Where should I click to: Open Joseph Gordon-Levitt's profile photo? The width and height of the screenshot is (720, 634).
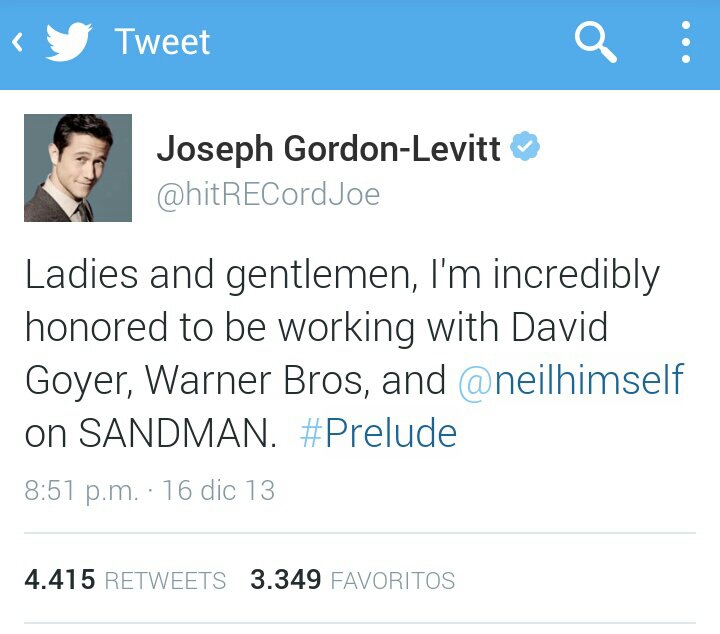coord(78,168)
